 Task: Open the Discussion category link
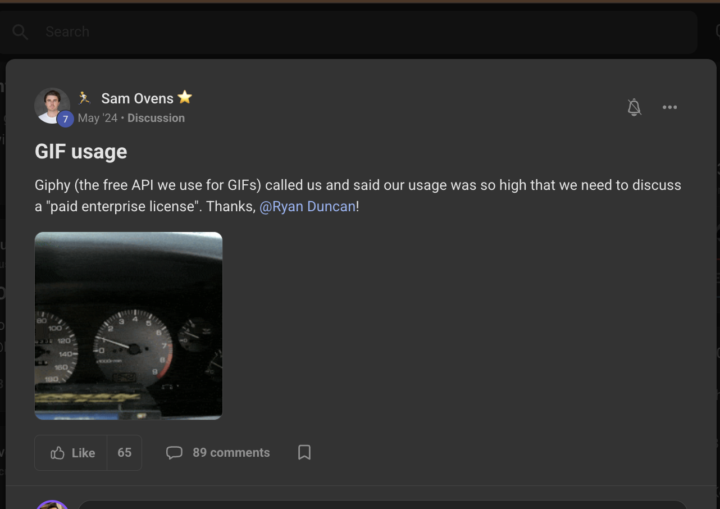point(156,118)
